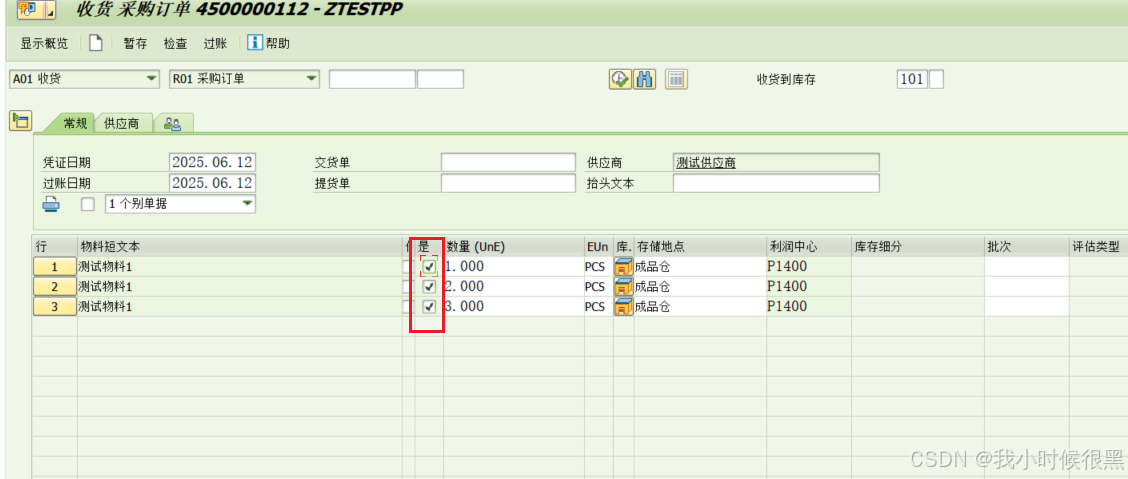Viewport: 1128px width, 479px height.
Task: Open the partner icon tab next to 供应商
Action: click(173, 124)
